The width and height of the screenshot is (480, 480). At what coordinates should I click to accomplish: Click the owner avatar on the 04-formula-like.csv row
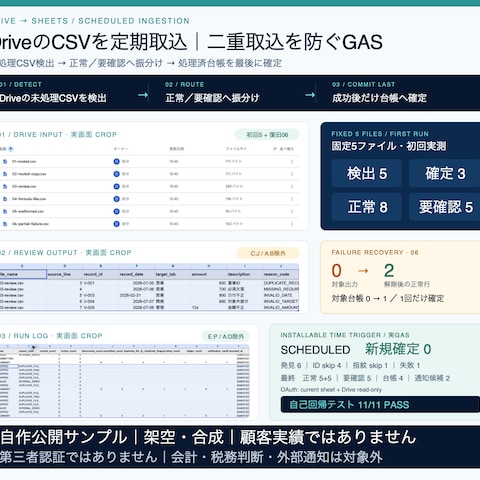116,199
